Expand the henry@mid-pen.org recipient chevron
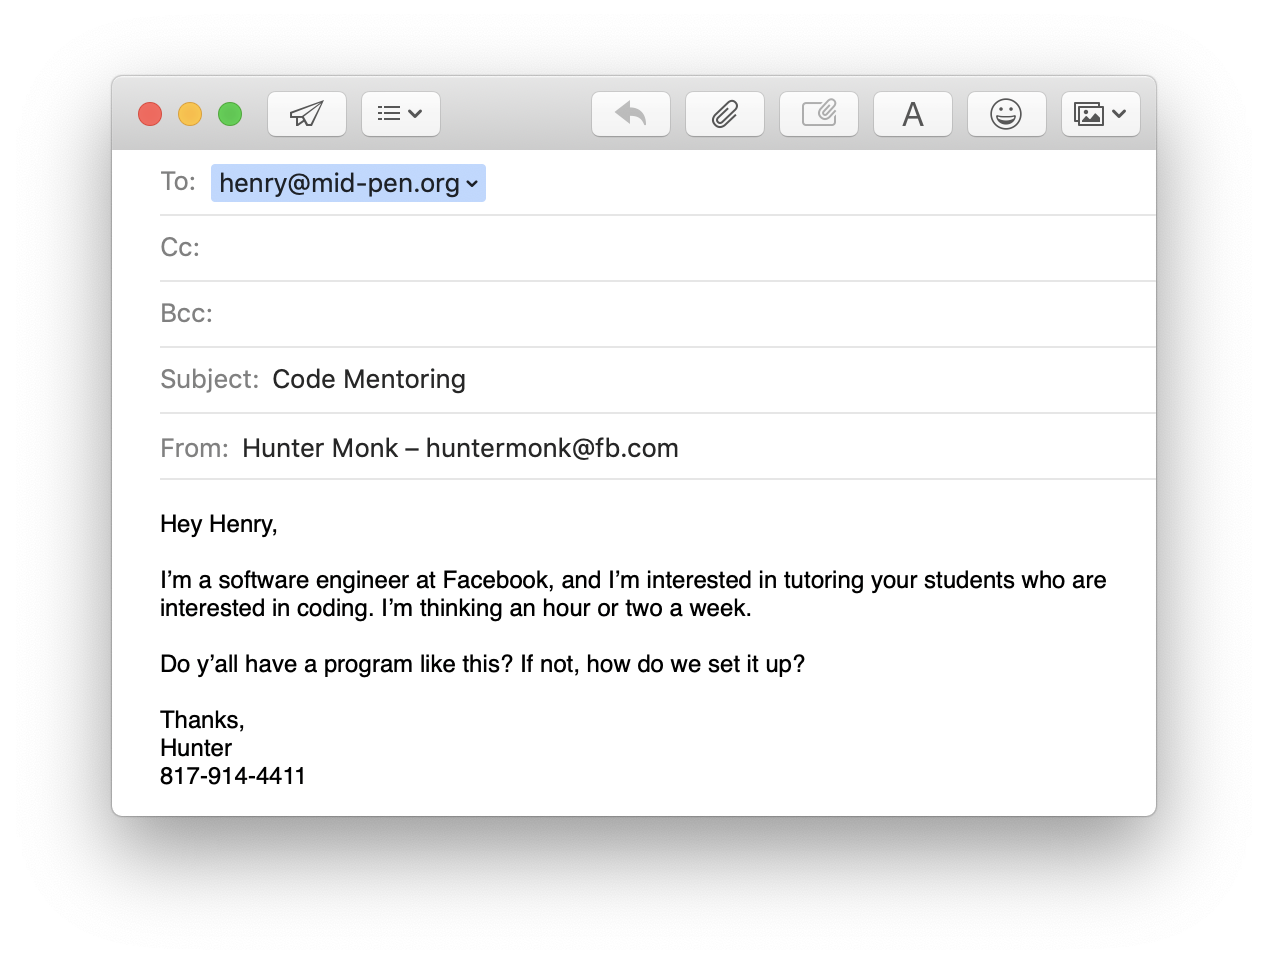 click(x=472, y=184)
